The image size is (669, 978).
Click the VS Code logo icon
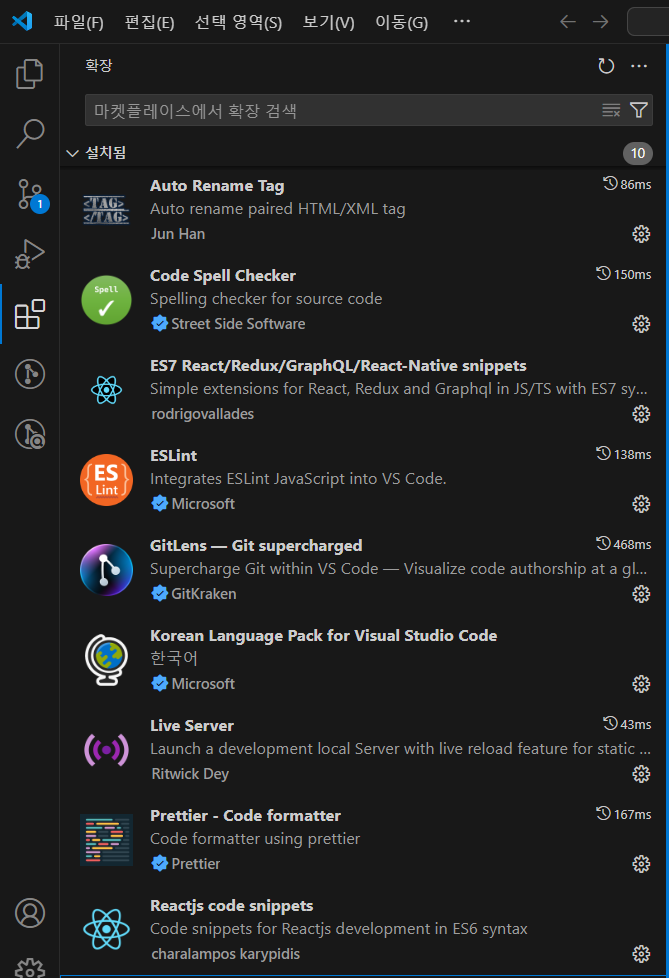22,21
